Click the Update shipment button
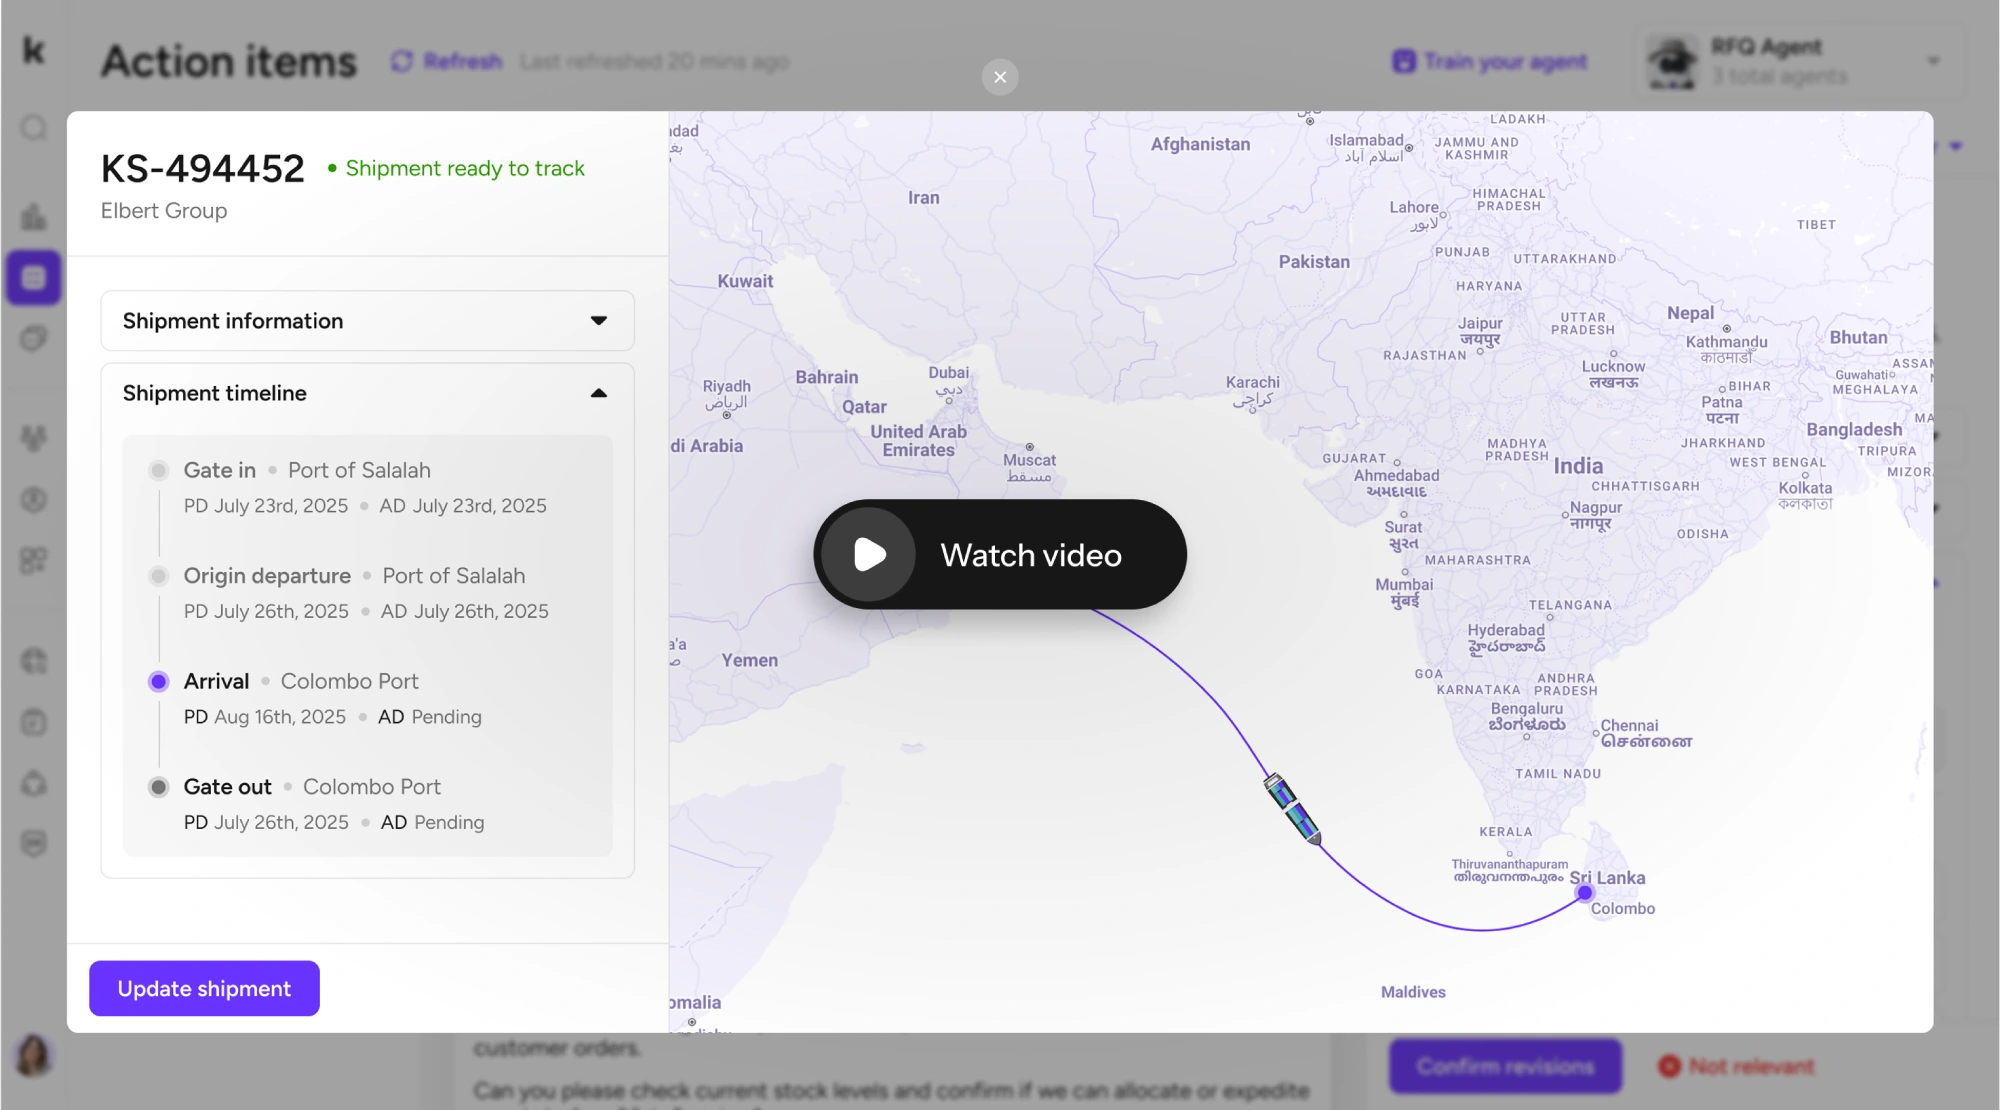The width and height of the screenshot is (2000, 1110). (x=204, y=988)
